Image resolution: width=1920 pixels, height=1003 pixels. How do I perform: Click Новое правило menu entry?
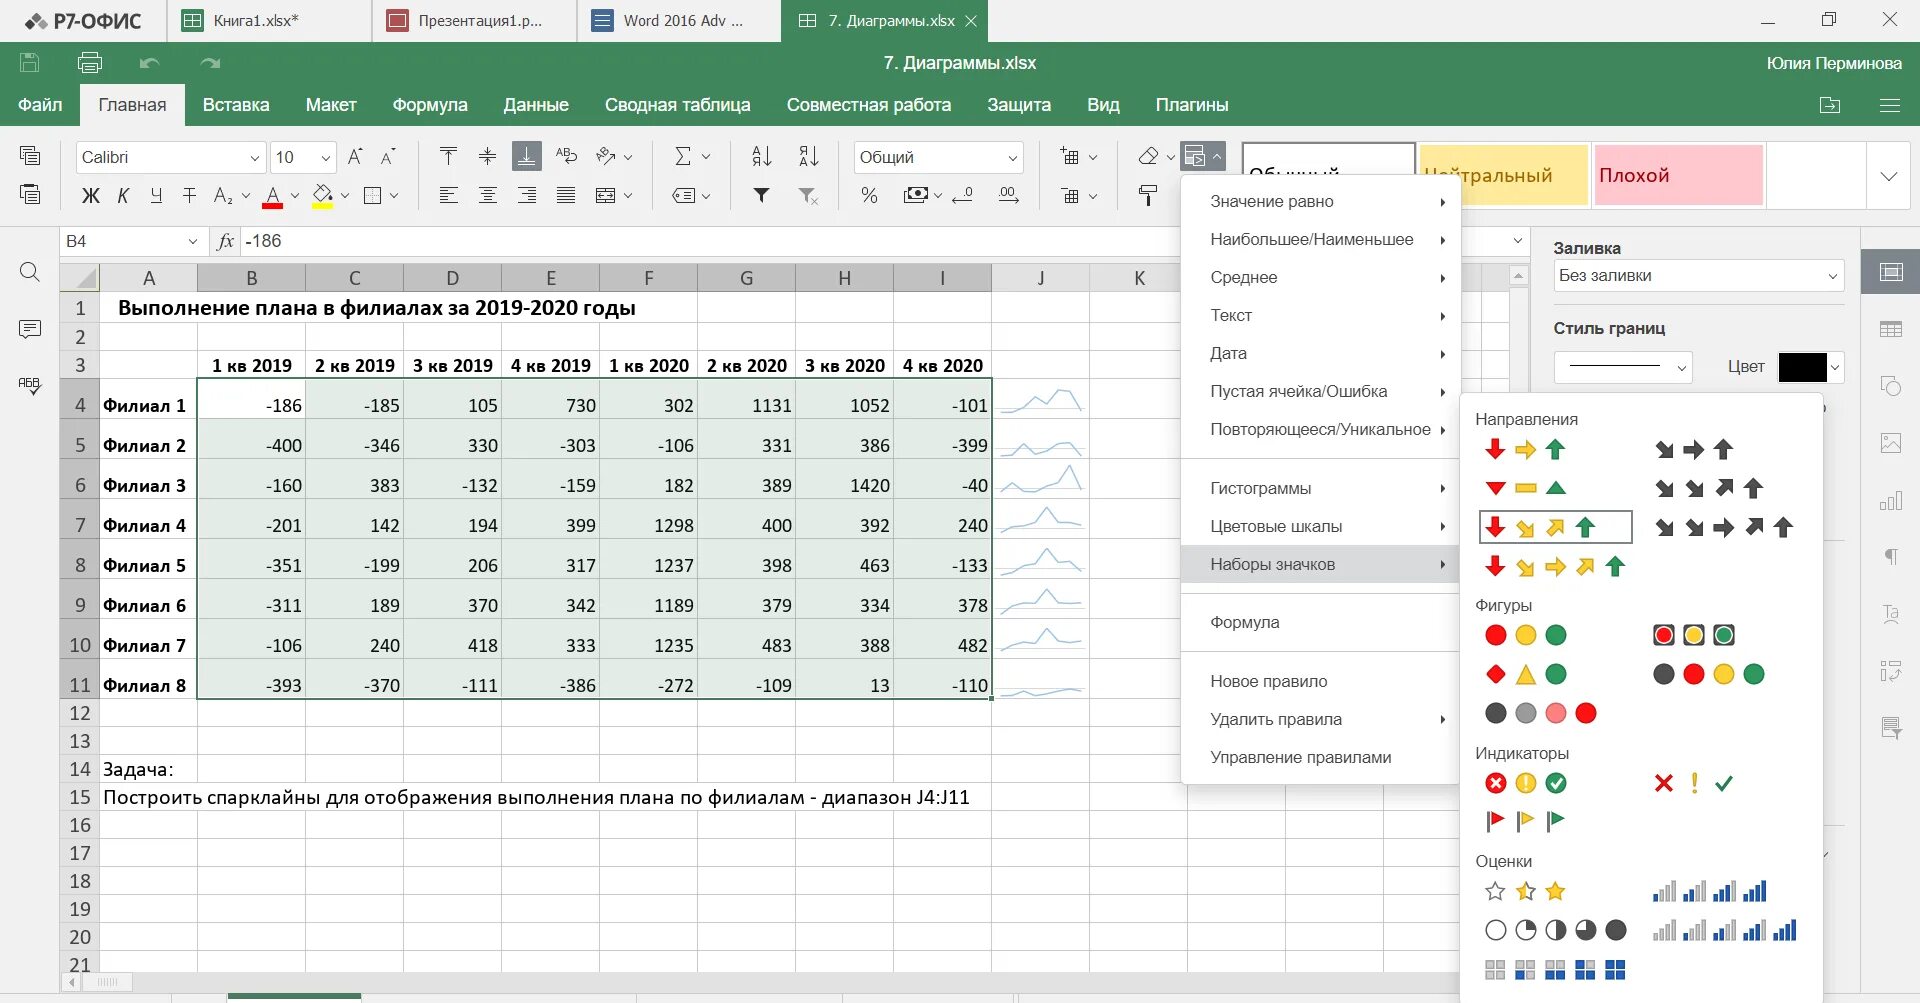pyautogui.click(x=1320, y=681)
